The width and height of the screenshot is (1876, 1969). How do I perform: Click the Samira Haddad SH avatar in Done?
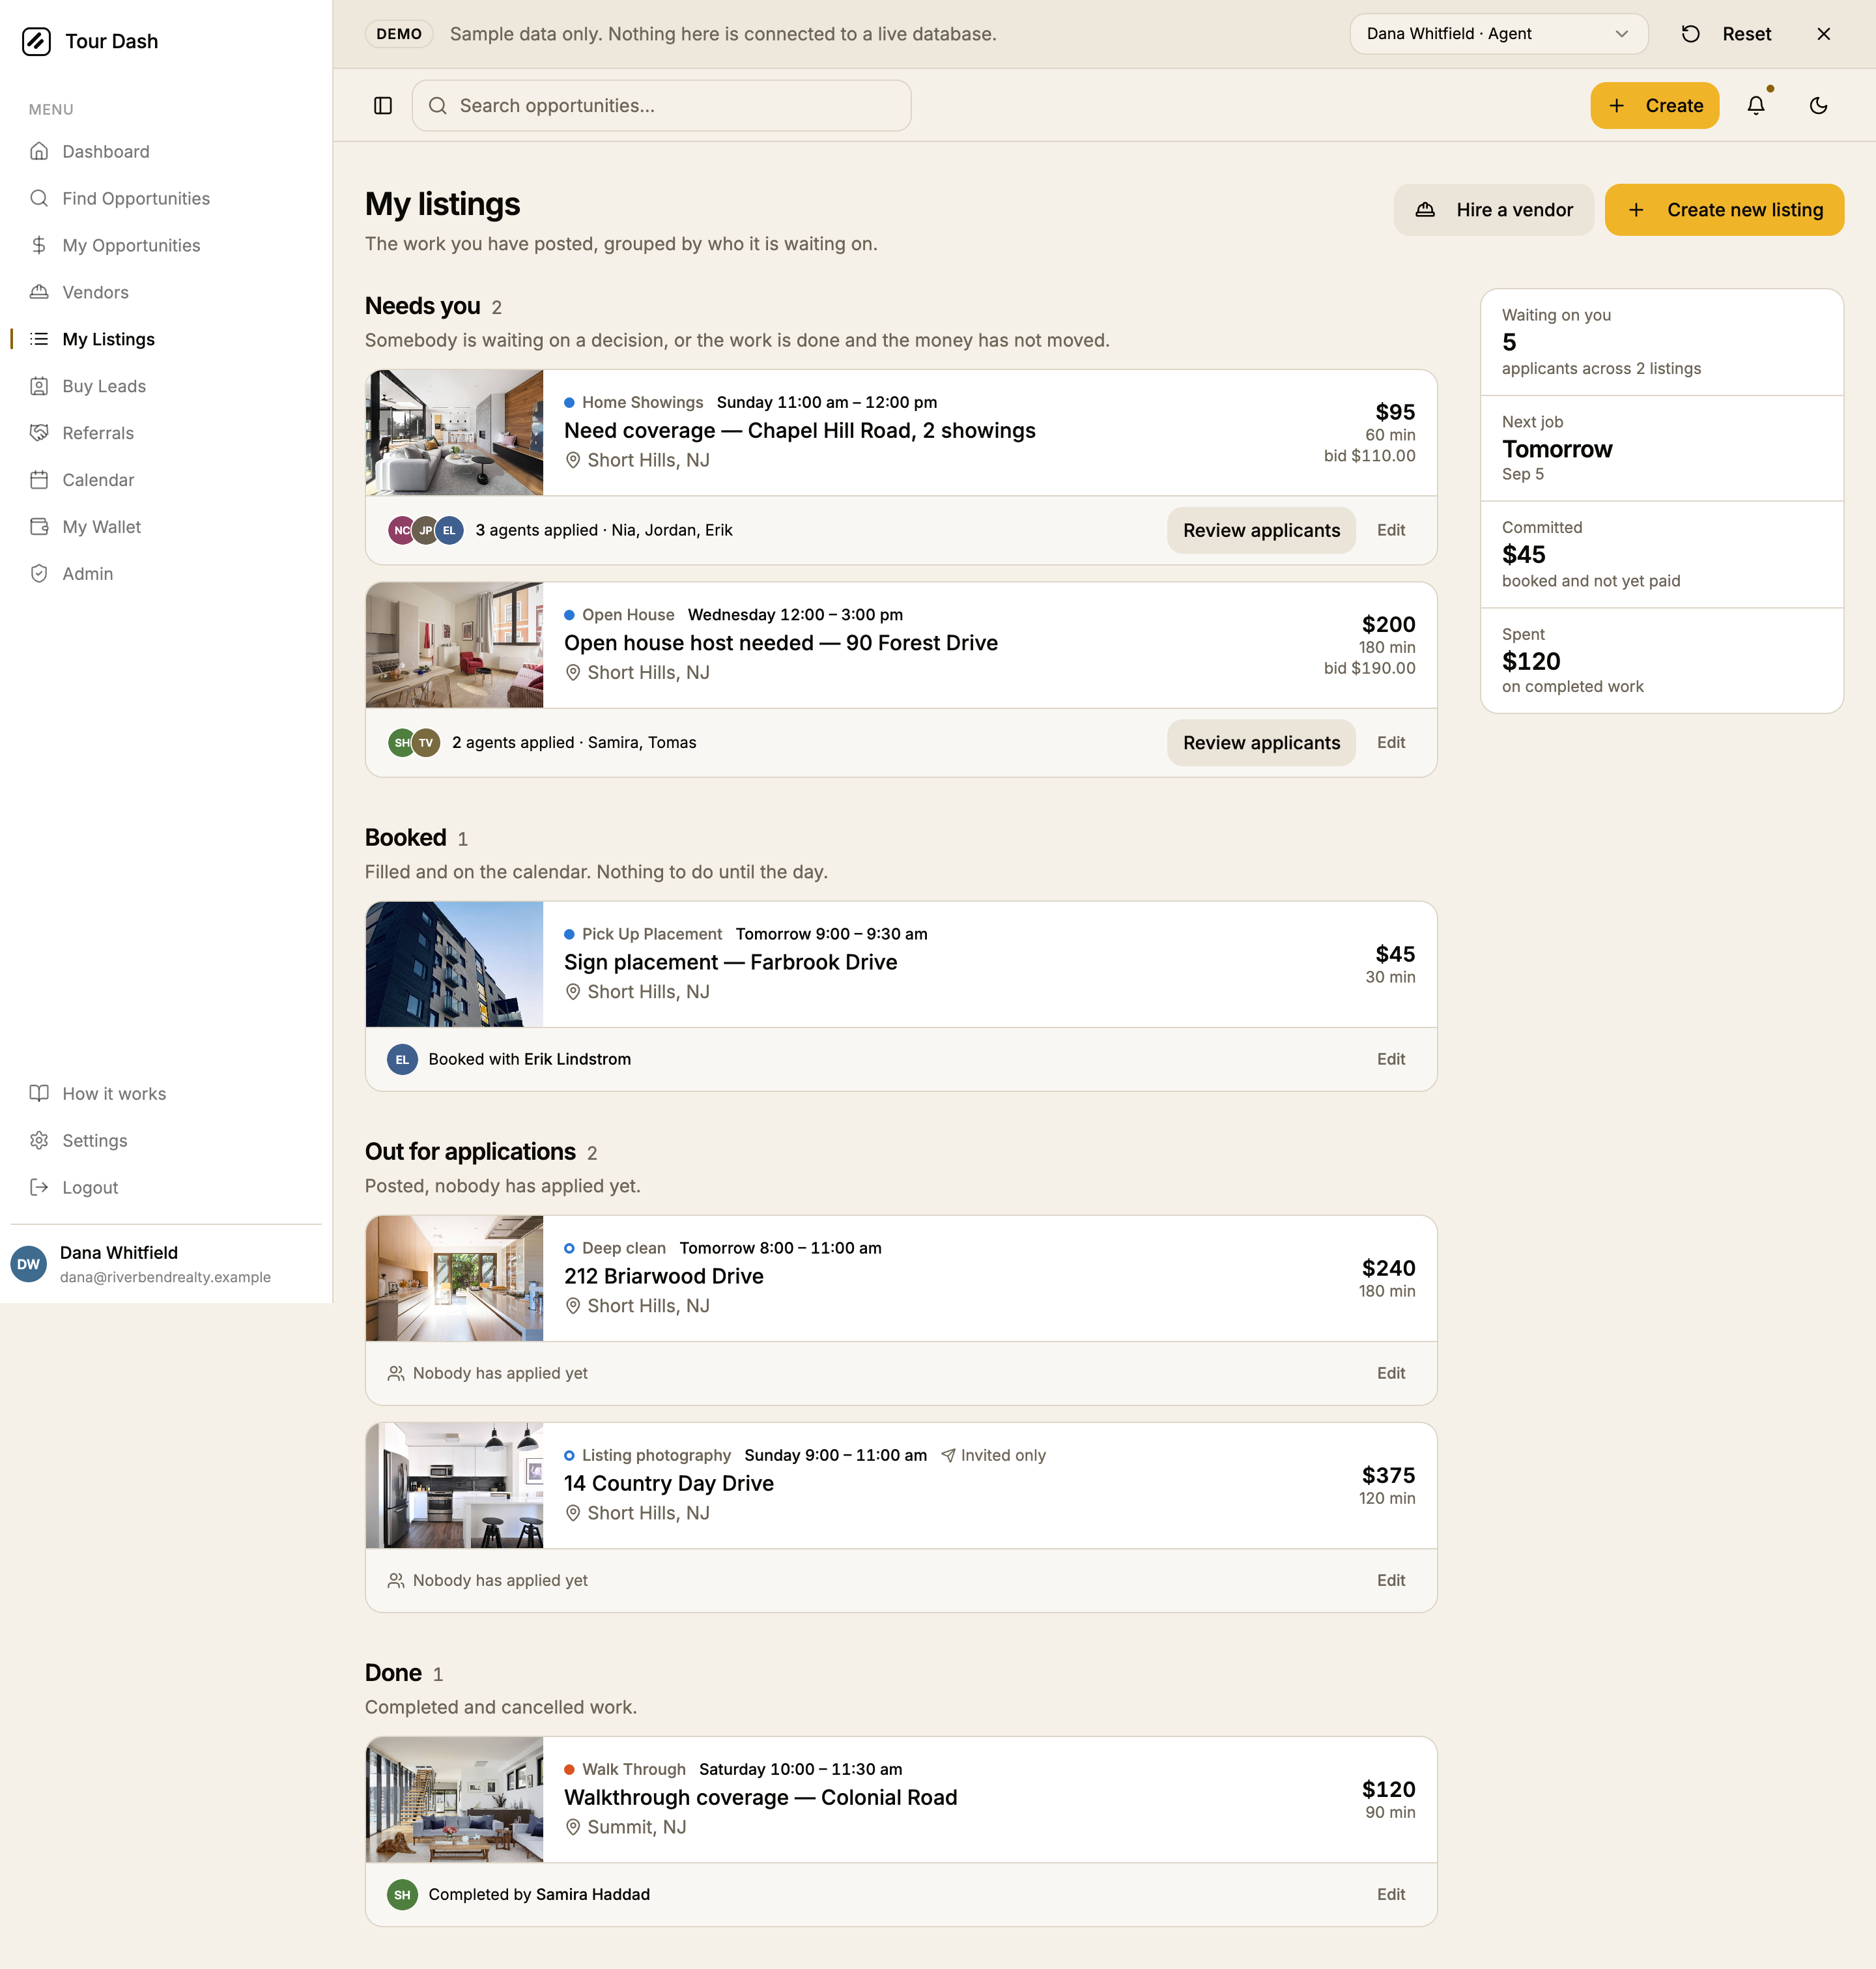coord(402,1894)
